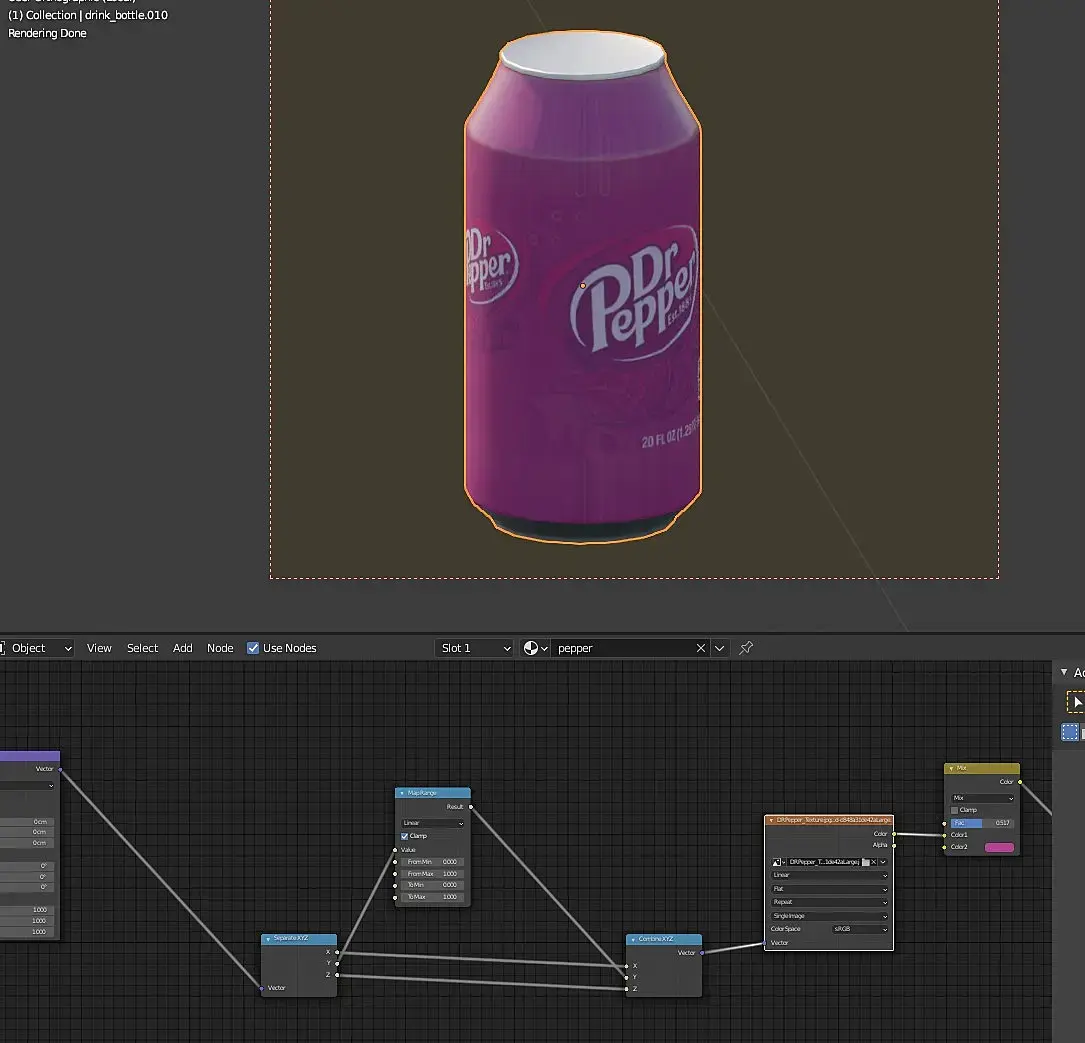
Task: Open the Slot 1 dropdown
Action: click(x=475, y=648)
